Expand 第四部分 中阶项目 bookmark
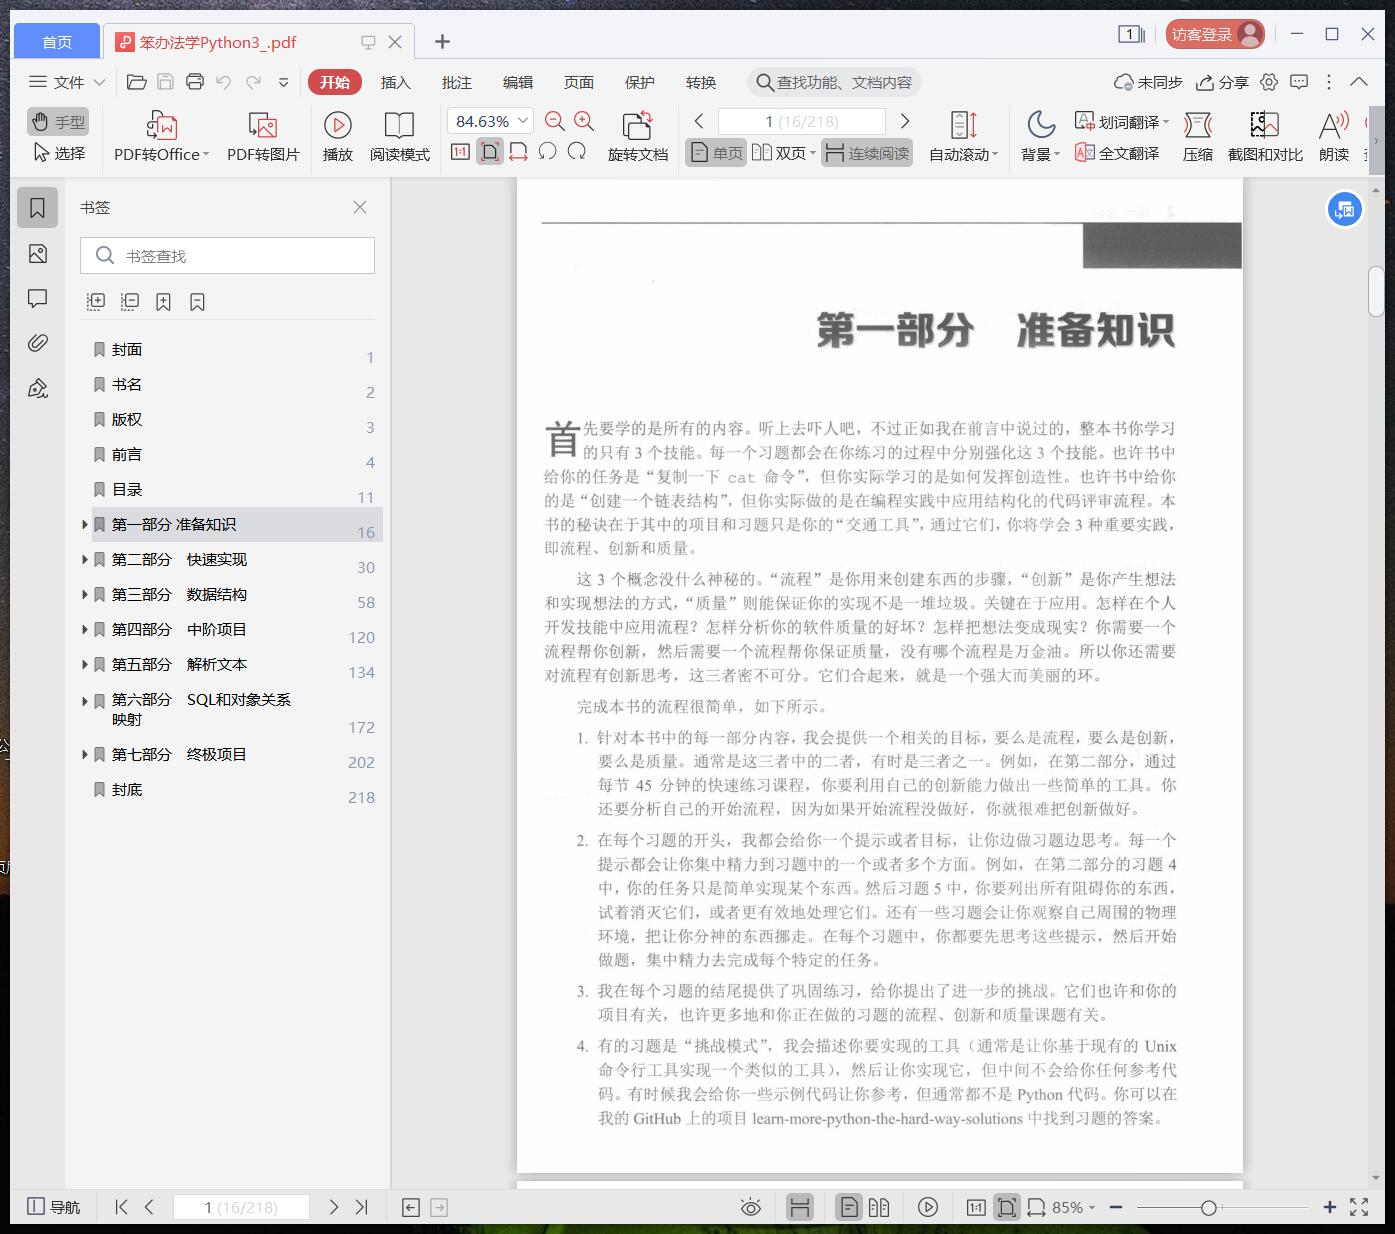 tap(85, 629)
